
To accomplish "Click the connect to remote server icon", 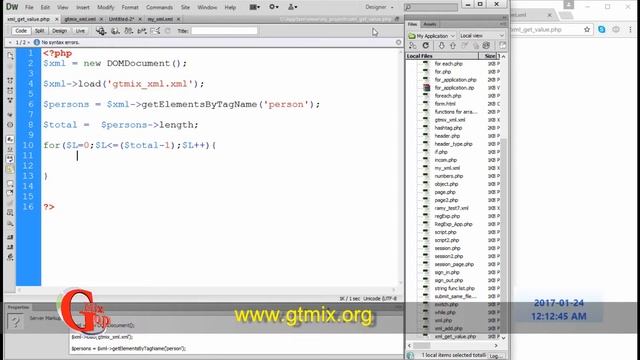I will (413, 46).
